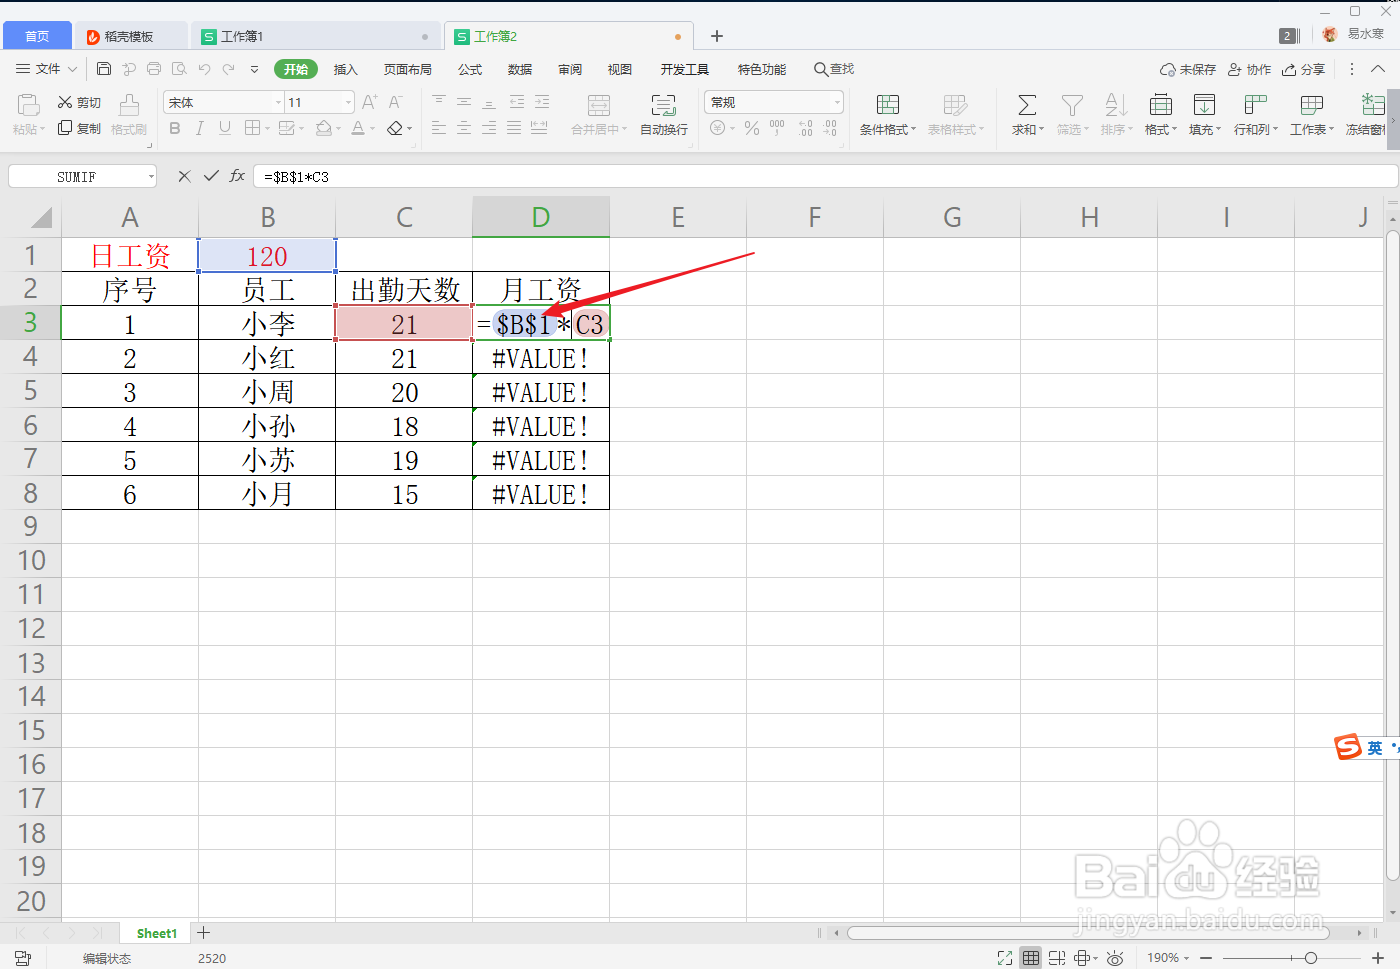
Task: Toggle bold formatting with the B button
Action: pos(175,128)
